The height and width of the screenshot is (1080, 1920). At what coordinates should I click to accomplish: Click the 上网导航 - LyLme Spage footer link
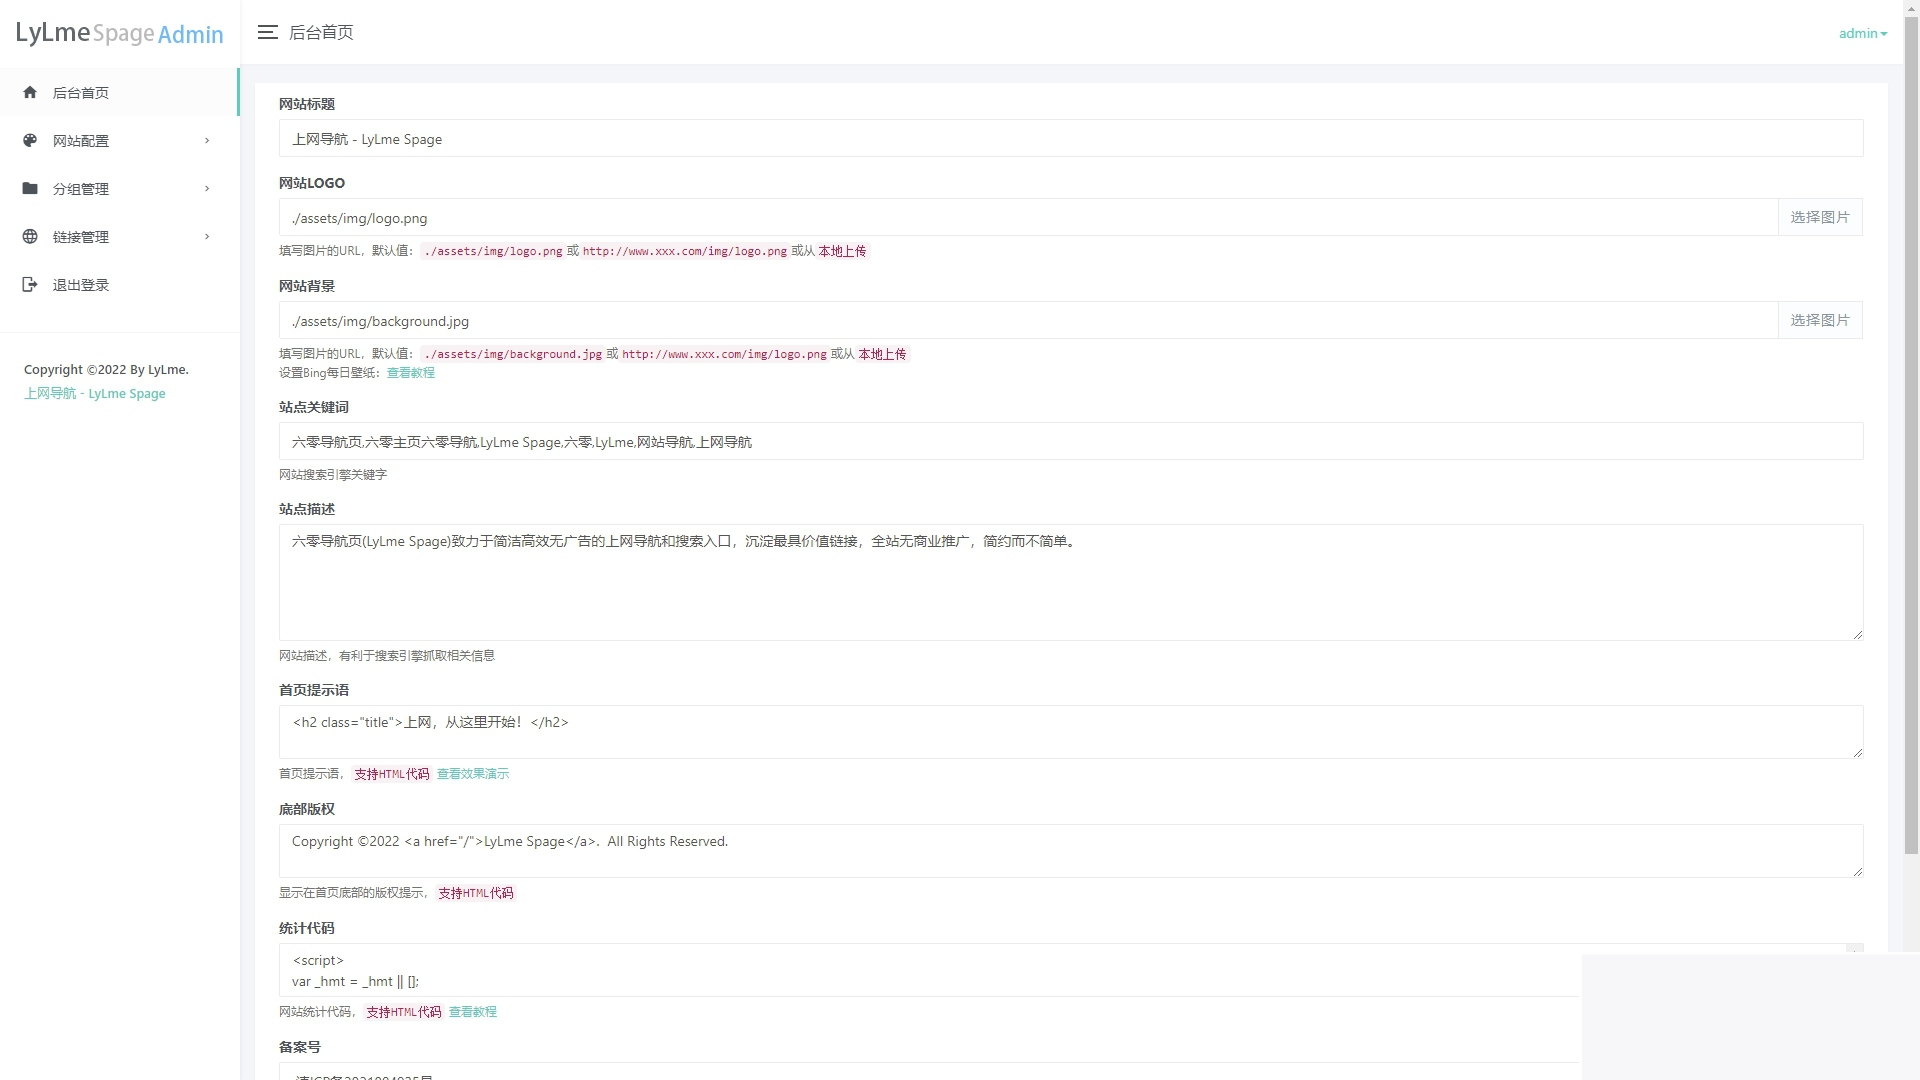[95, 394]
